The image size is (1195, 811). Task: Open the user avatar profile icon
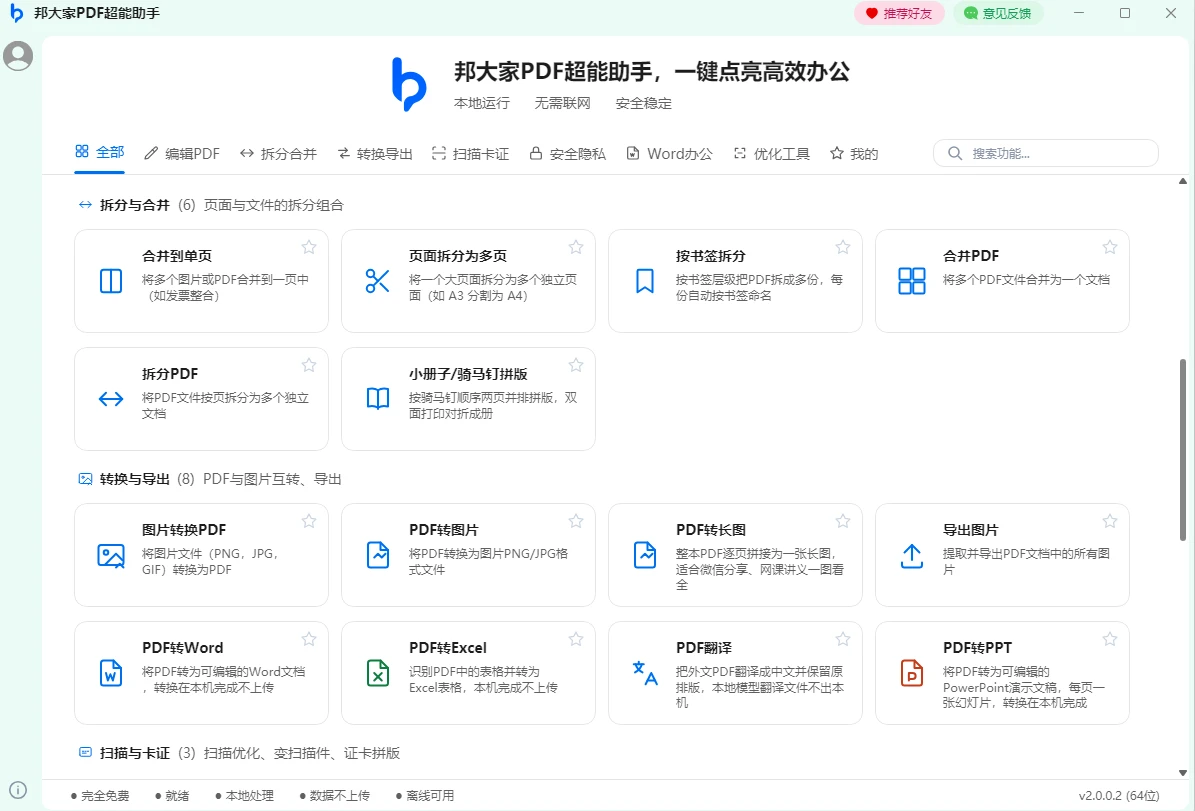(18, 56)
